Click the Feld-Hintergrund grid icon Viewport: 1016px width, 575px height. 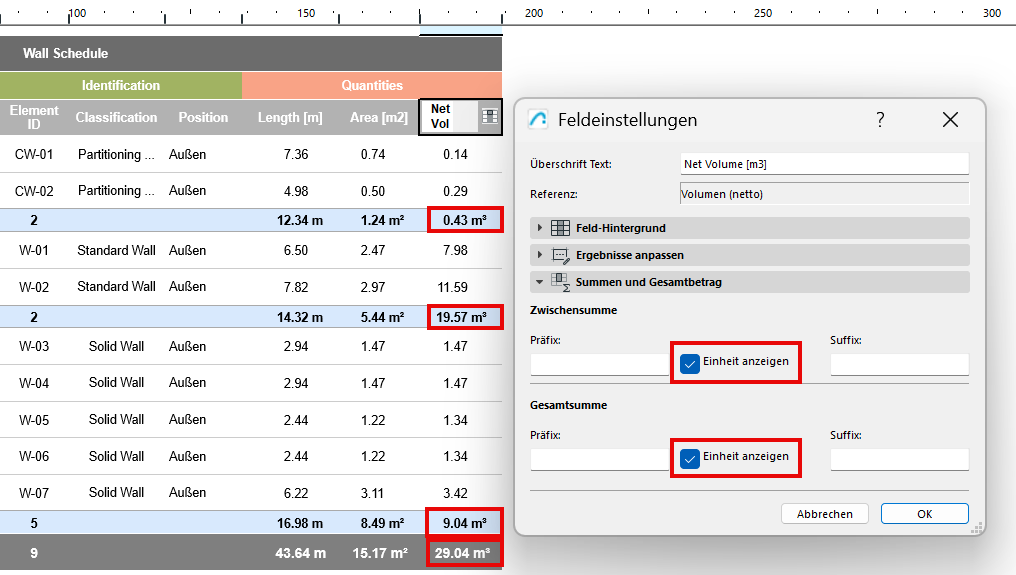point(560,228)
